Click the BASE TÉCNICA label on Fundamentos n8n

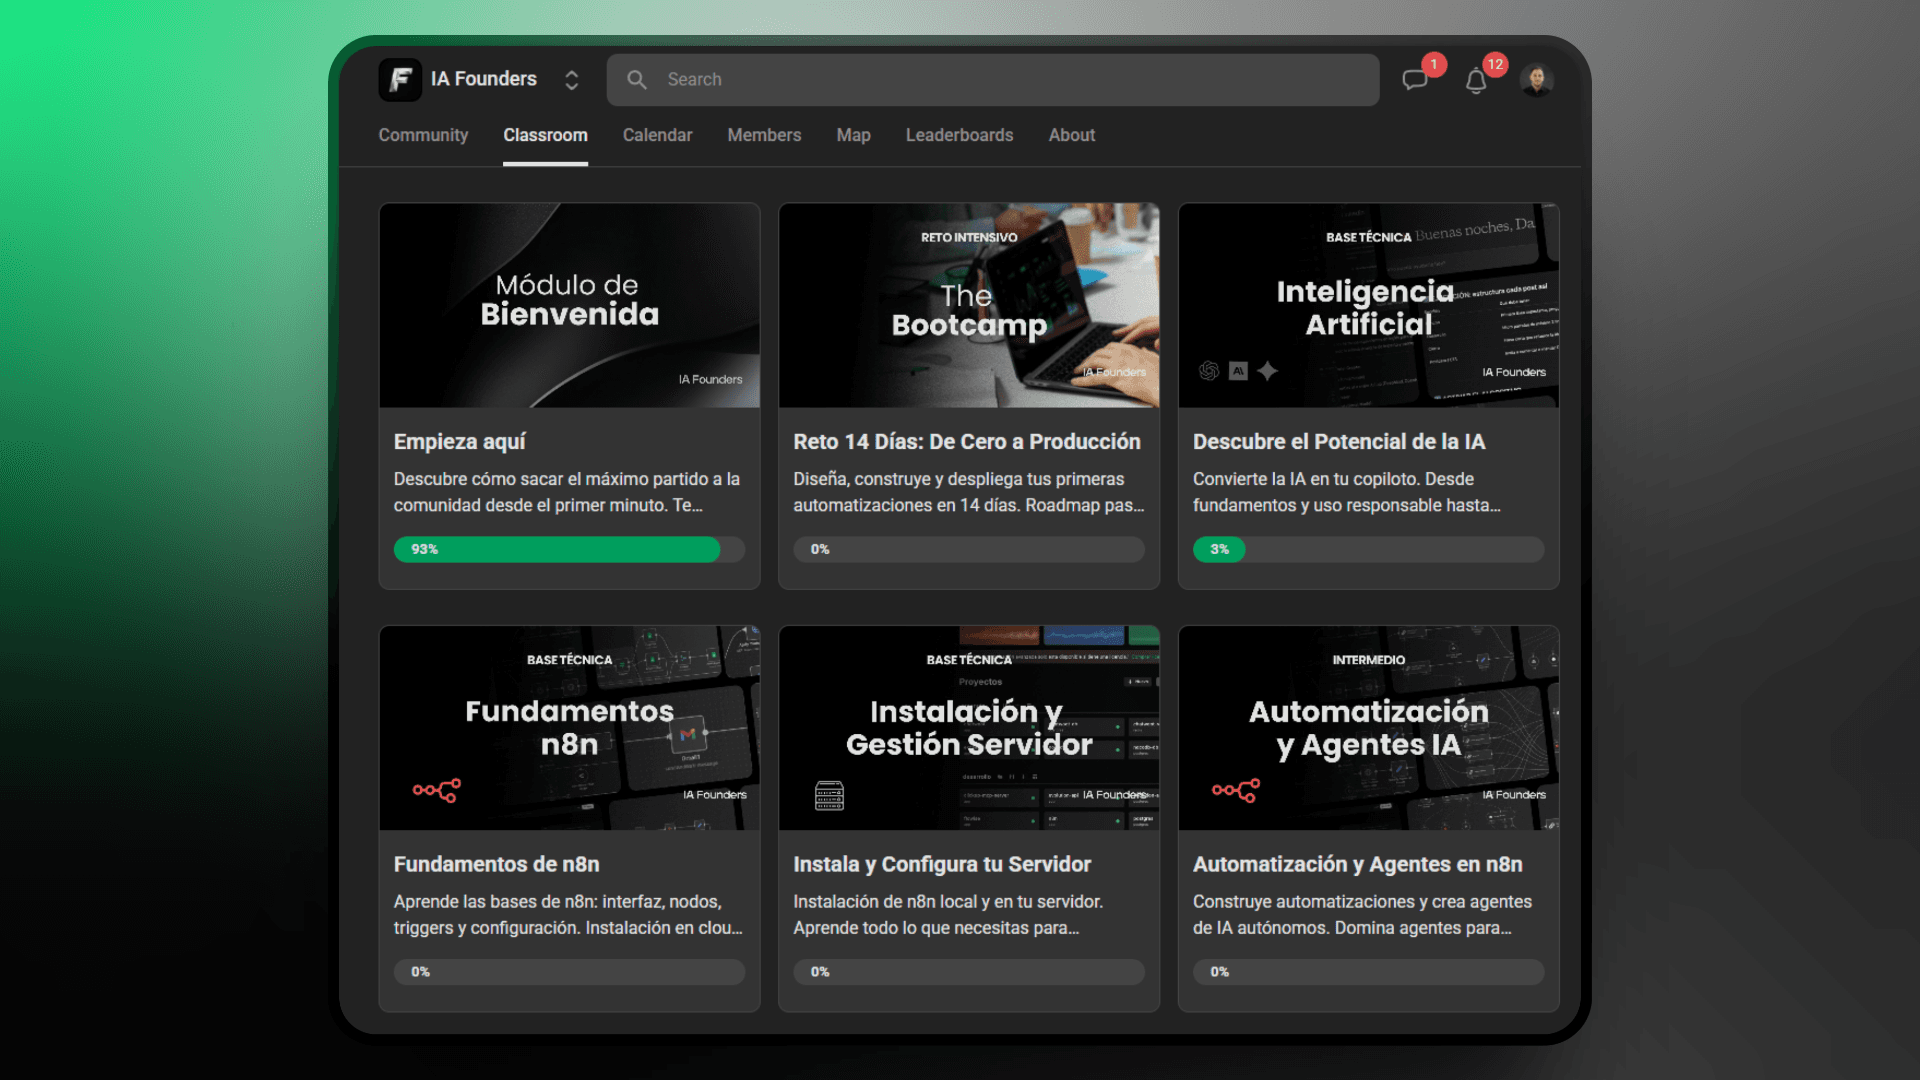click(569, 660)
